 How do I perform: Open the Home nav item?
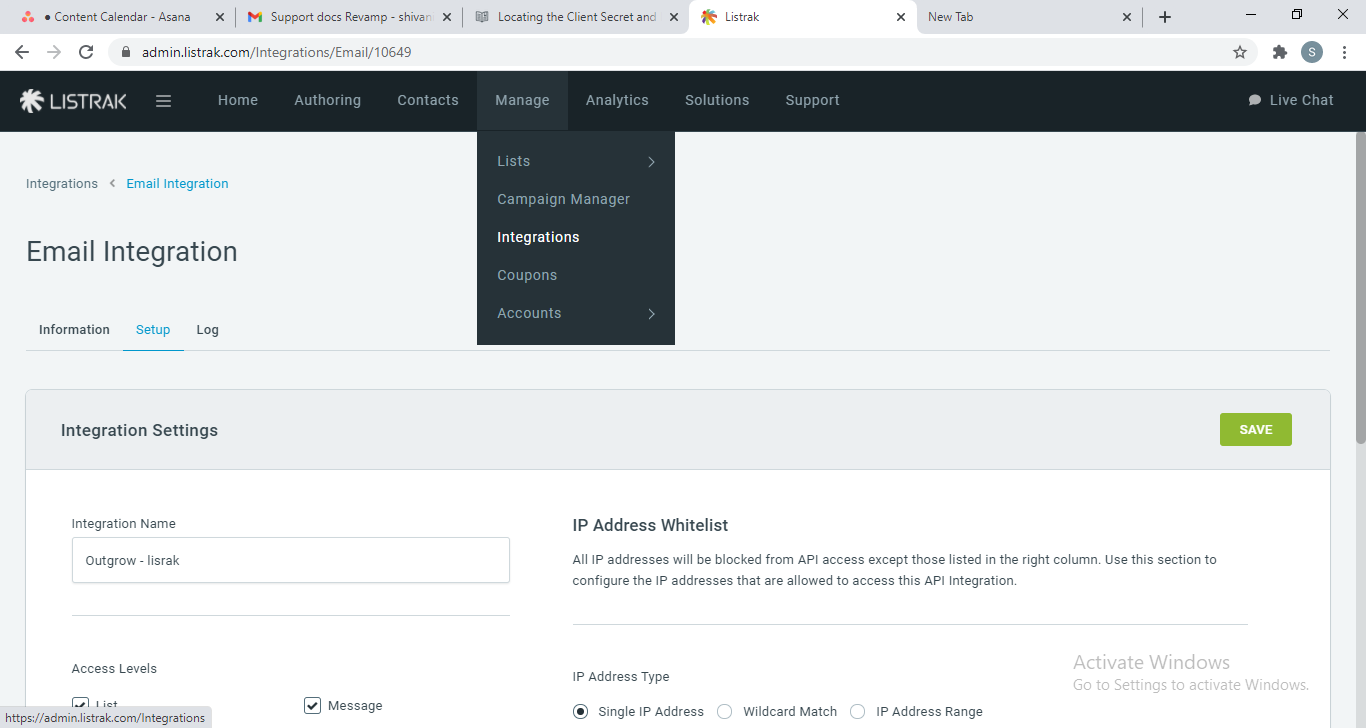click(238, 100)
